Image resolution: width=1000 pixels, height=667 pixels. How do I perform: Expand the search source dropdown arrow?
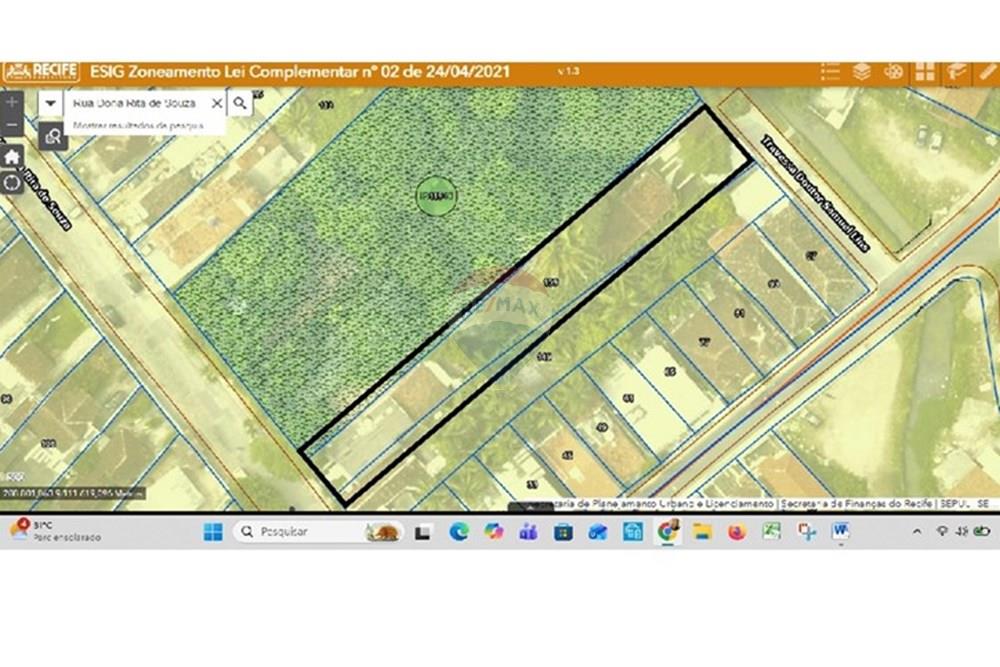(x=51, y=103)
